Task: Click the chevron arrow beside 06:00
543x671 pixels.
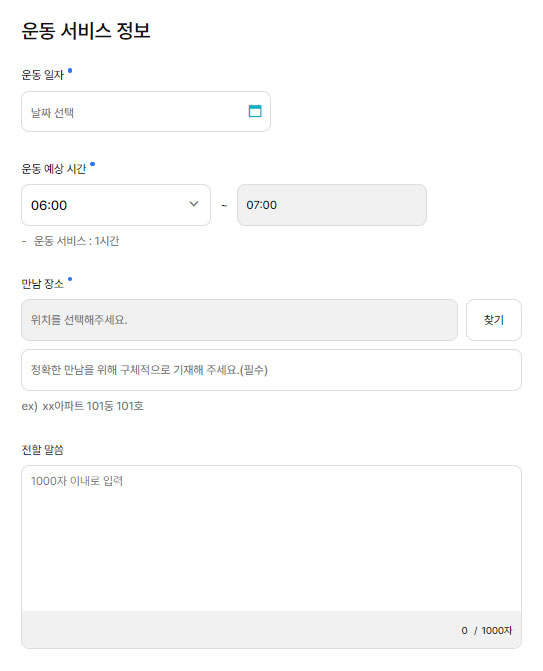Action: pos(194,204)
